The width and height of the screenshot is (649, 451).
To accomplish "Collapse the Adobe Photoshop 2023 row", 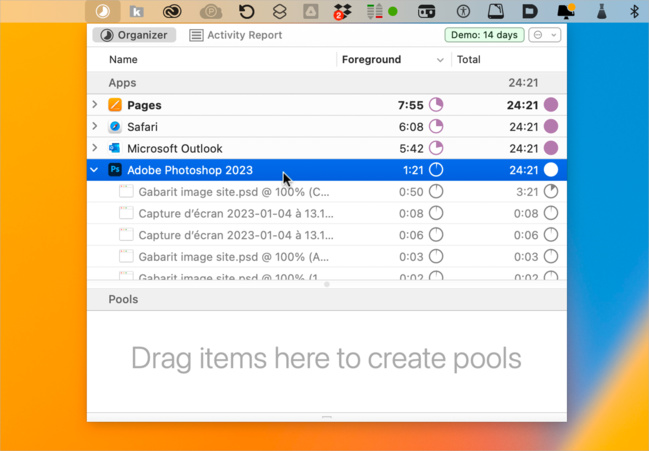I will [x=94, y=170].
